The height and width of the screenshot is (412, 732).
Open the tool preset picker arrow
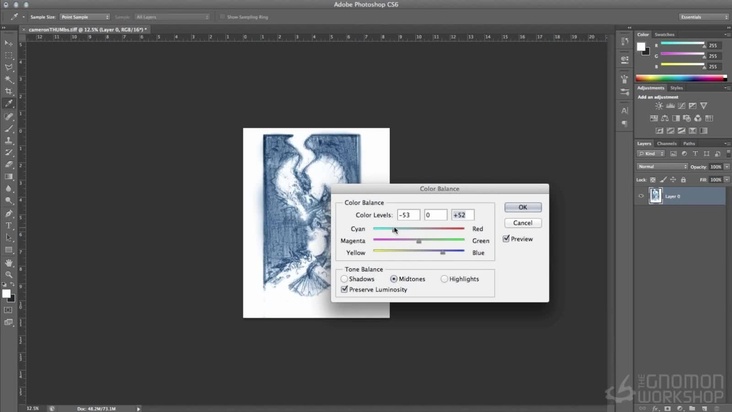pyautogui.click(x=23, y=17)
